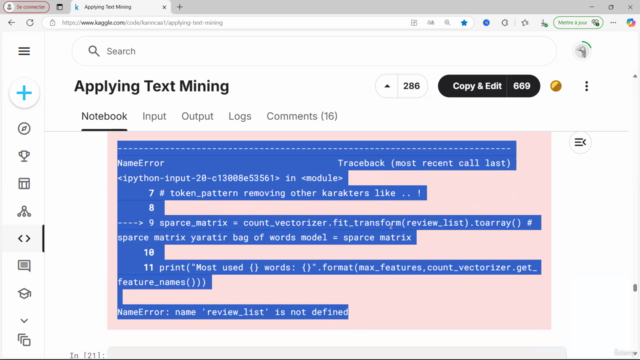Viewport: 640px width, 360px height.
Task: Click the favorites star in address bar
Action: click(464, 23)
